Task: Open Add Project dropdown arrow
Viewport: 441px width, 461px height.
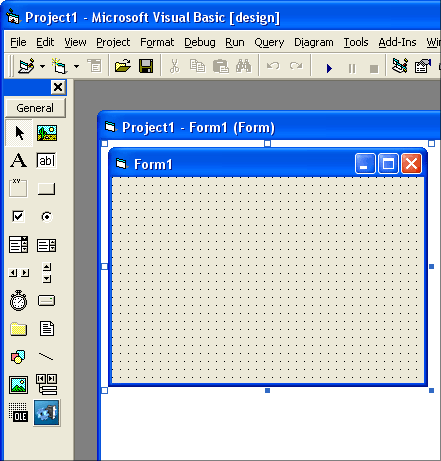Action: (42, 66)
